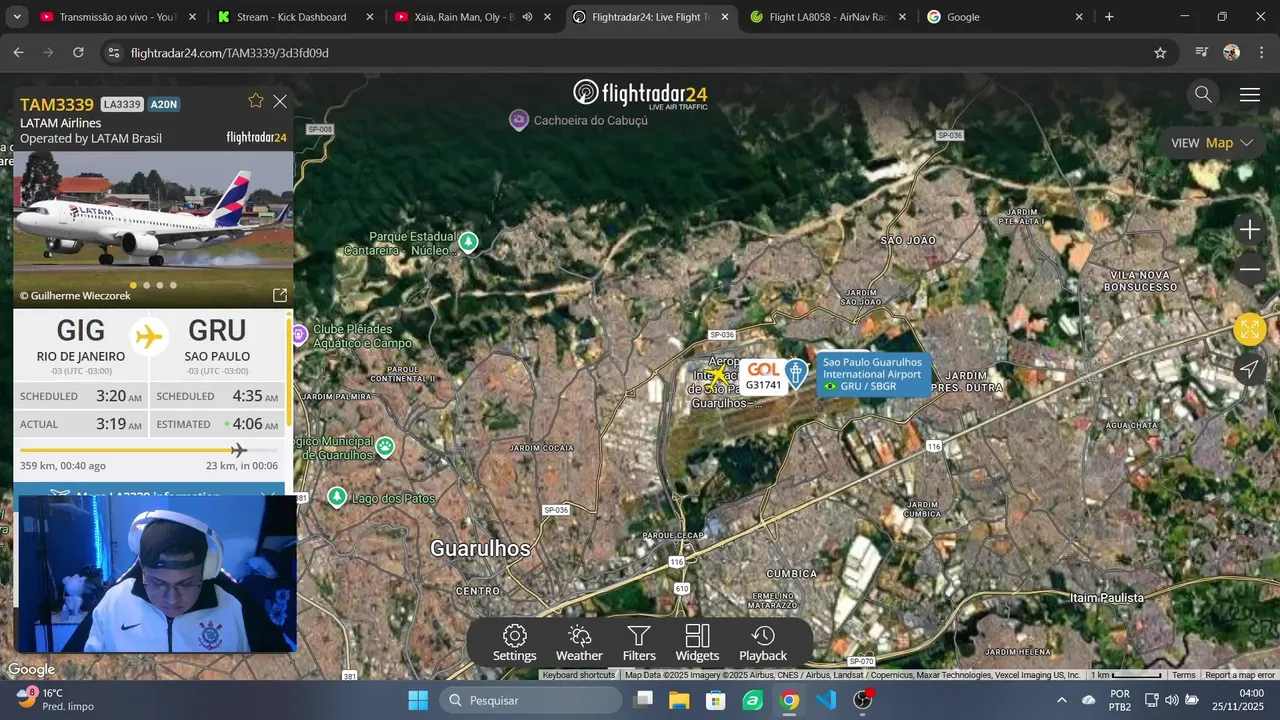Click the taskbar Pesquisar search box
The height and width of the screenshot is (720, 1280).
[x=531, y=700]
